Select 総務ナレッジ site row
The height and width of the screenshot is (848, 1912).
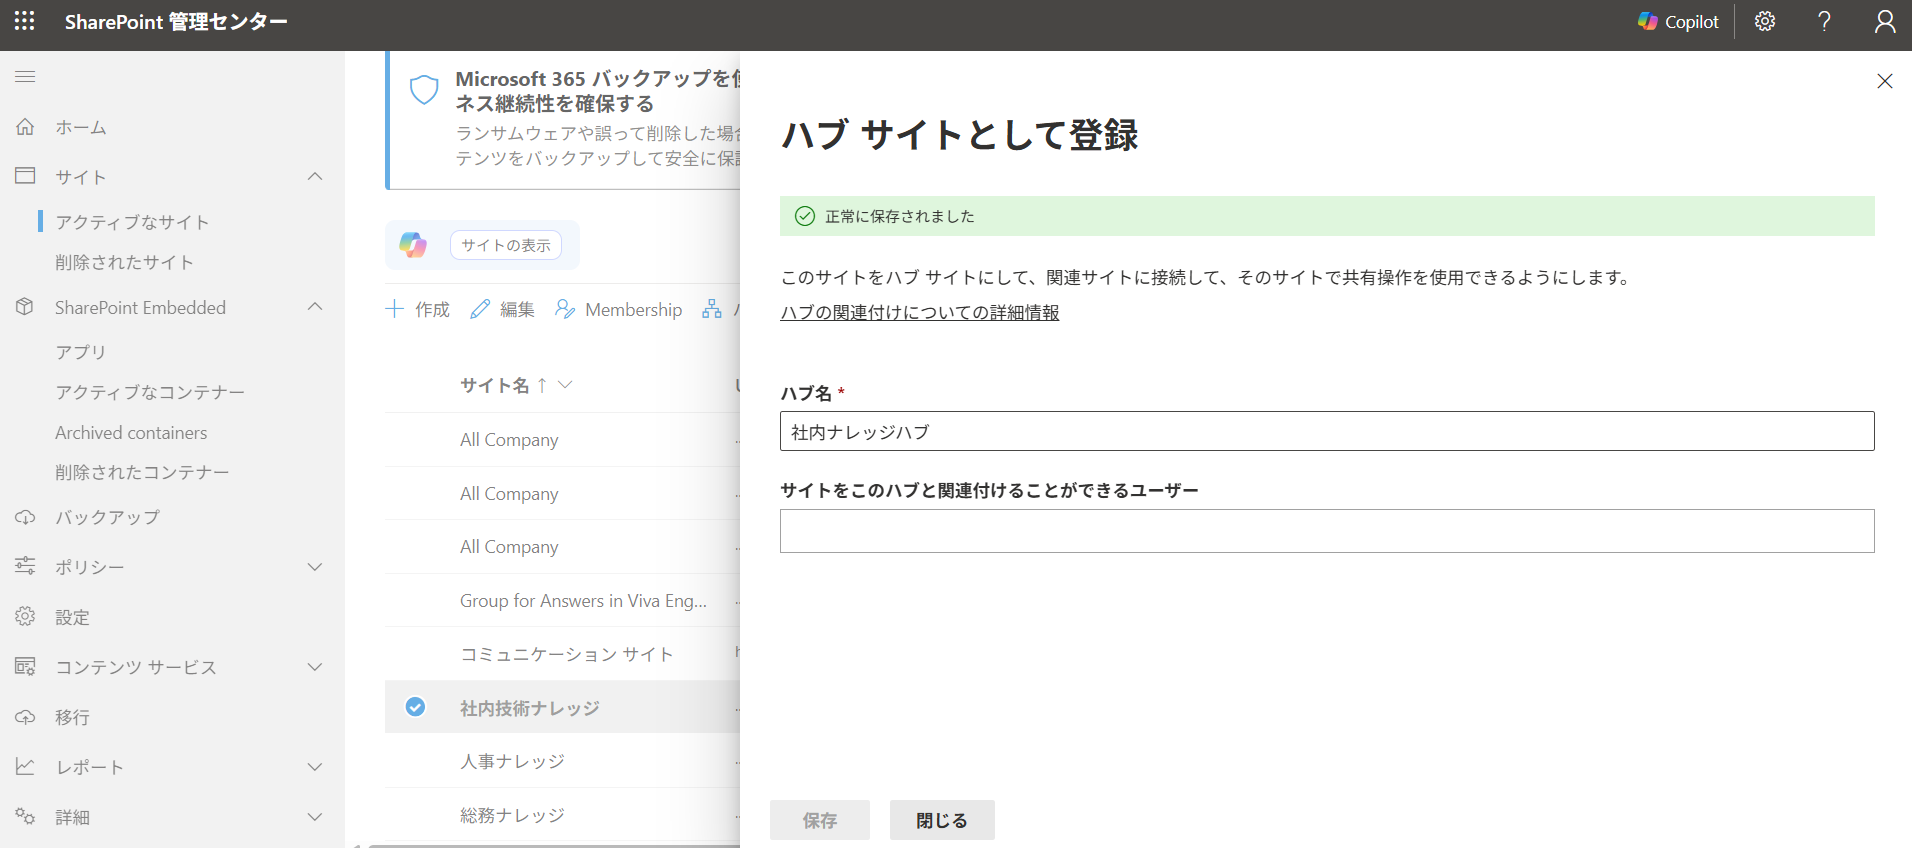(x=562, y=815)
